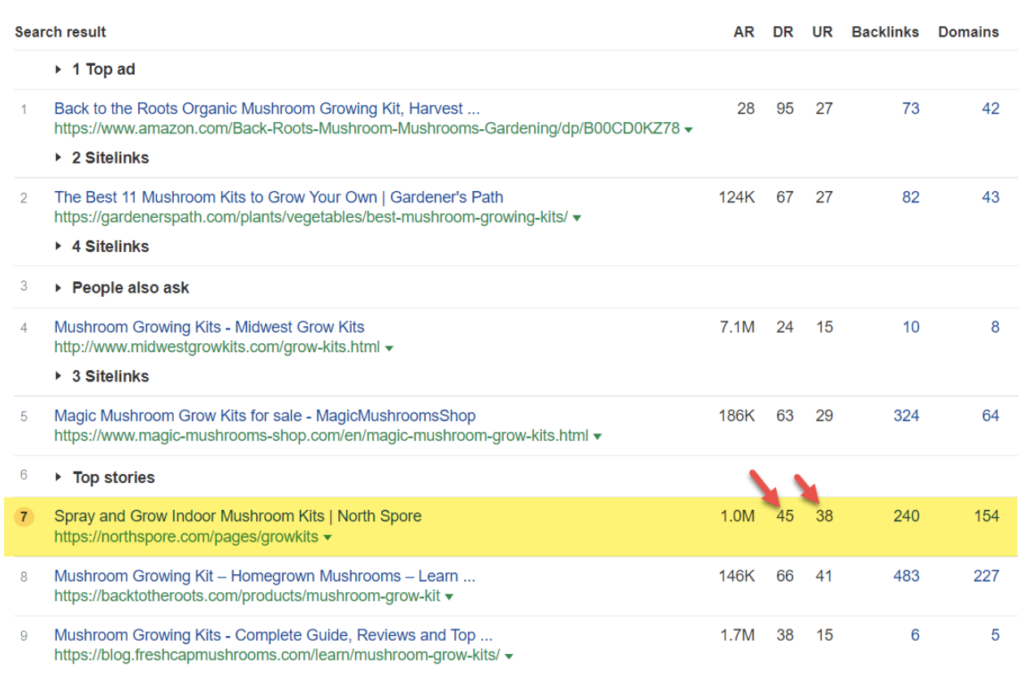Open URL dropdown arrow for backtotheroots.com result
The image size is (1024, 675).
tap(449, 597)
